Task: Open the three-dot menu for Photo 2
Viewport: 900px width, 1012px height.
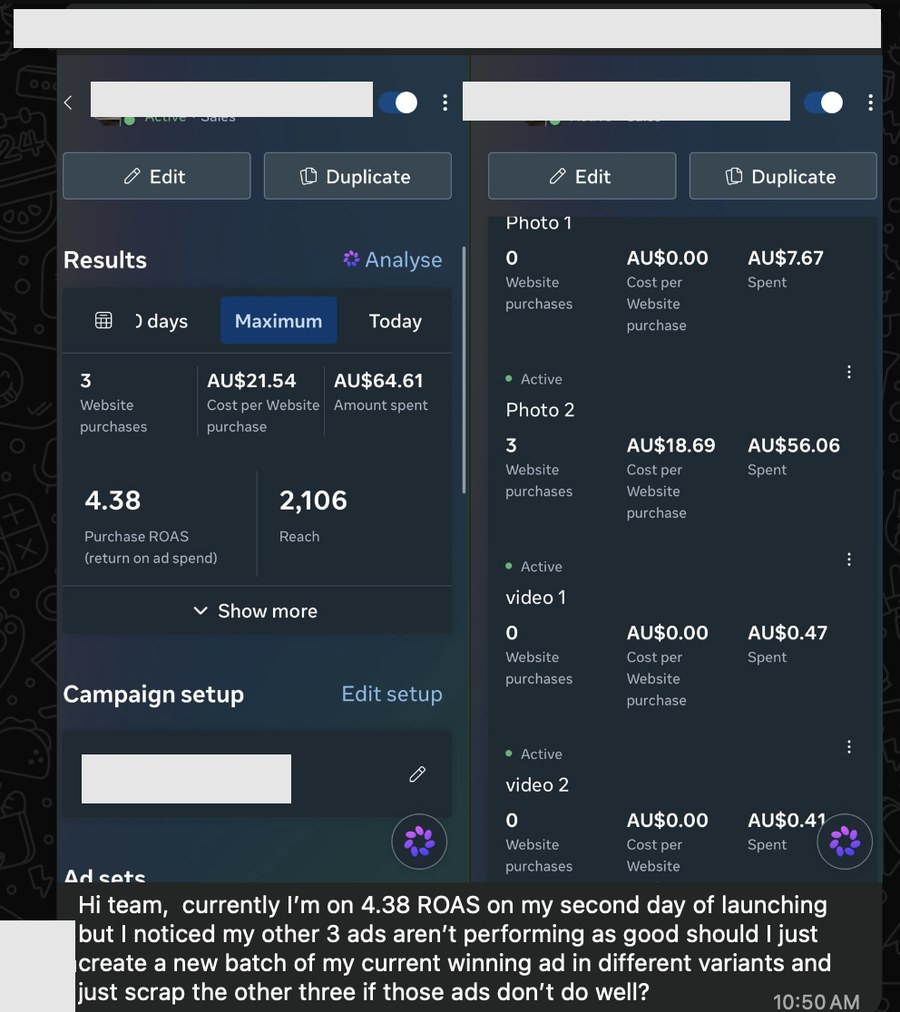Action: tap(849, 372)
